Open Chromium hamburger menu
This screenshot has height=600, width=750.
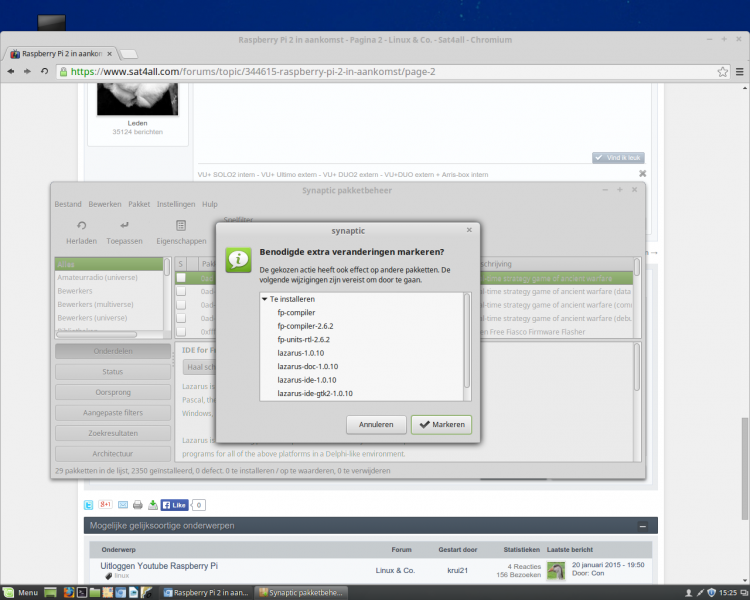[738, 72]
